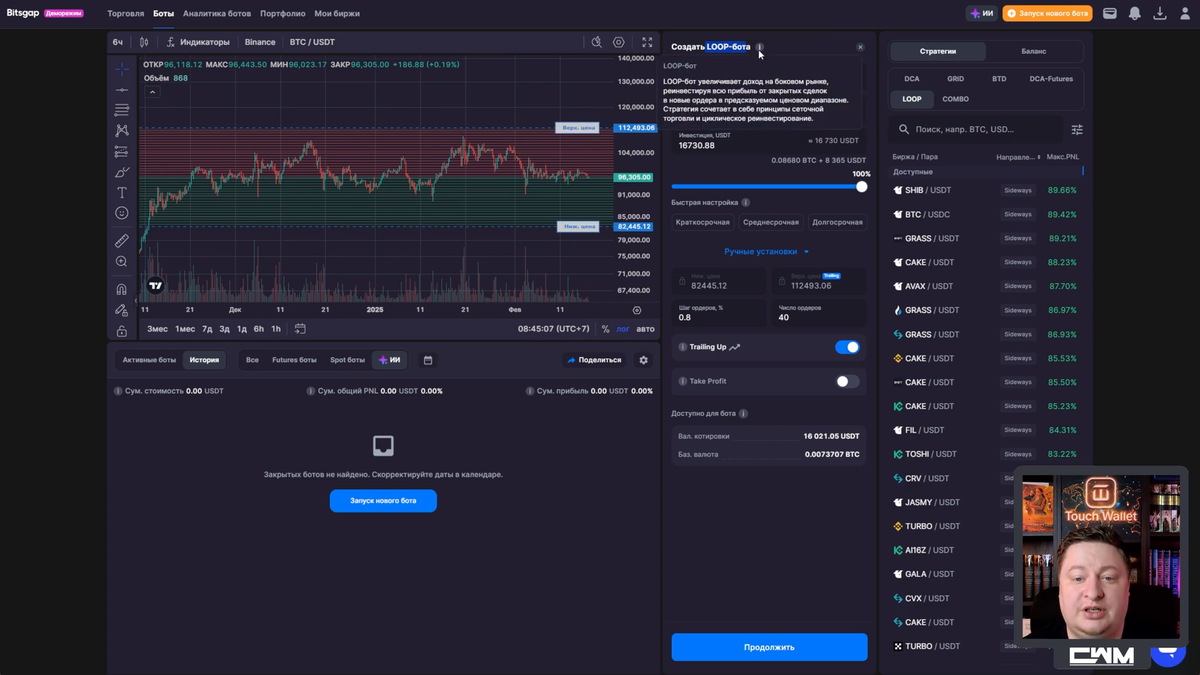Viewport: 1200px width, 675px height.
Task: Open the wallet card icon in header
Action: click(x=1110, y=13)
